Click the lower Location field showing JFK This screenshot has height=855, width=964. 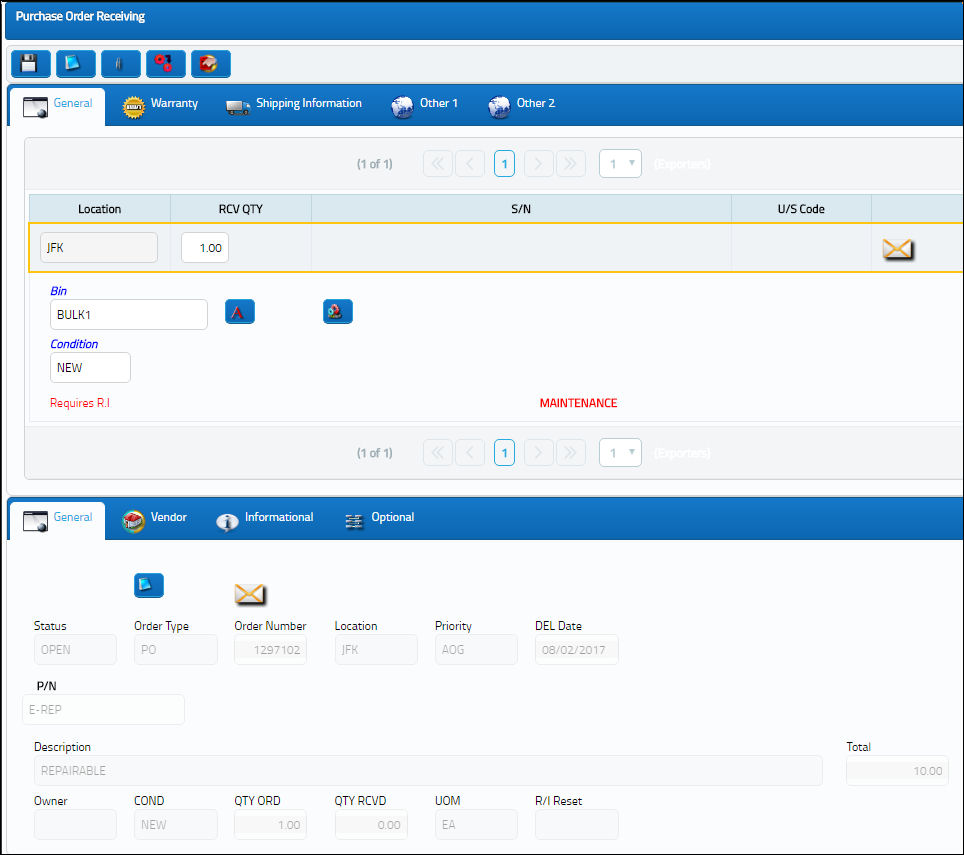coord(376,650)
